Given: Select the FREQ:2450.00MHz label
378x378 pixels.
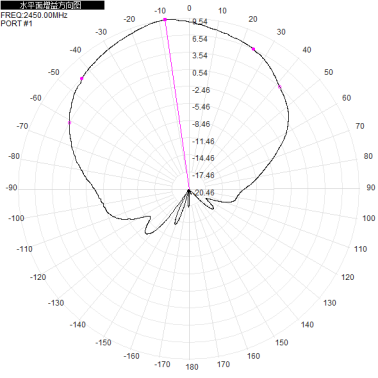Looking at the screenshot, I should pos(34,15).
